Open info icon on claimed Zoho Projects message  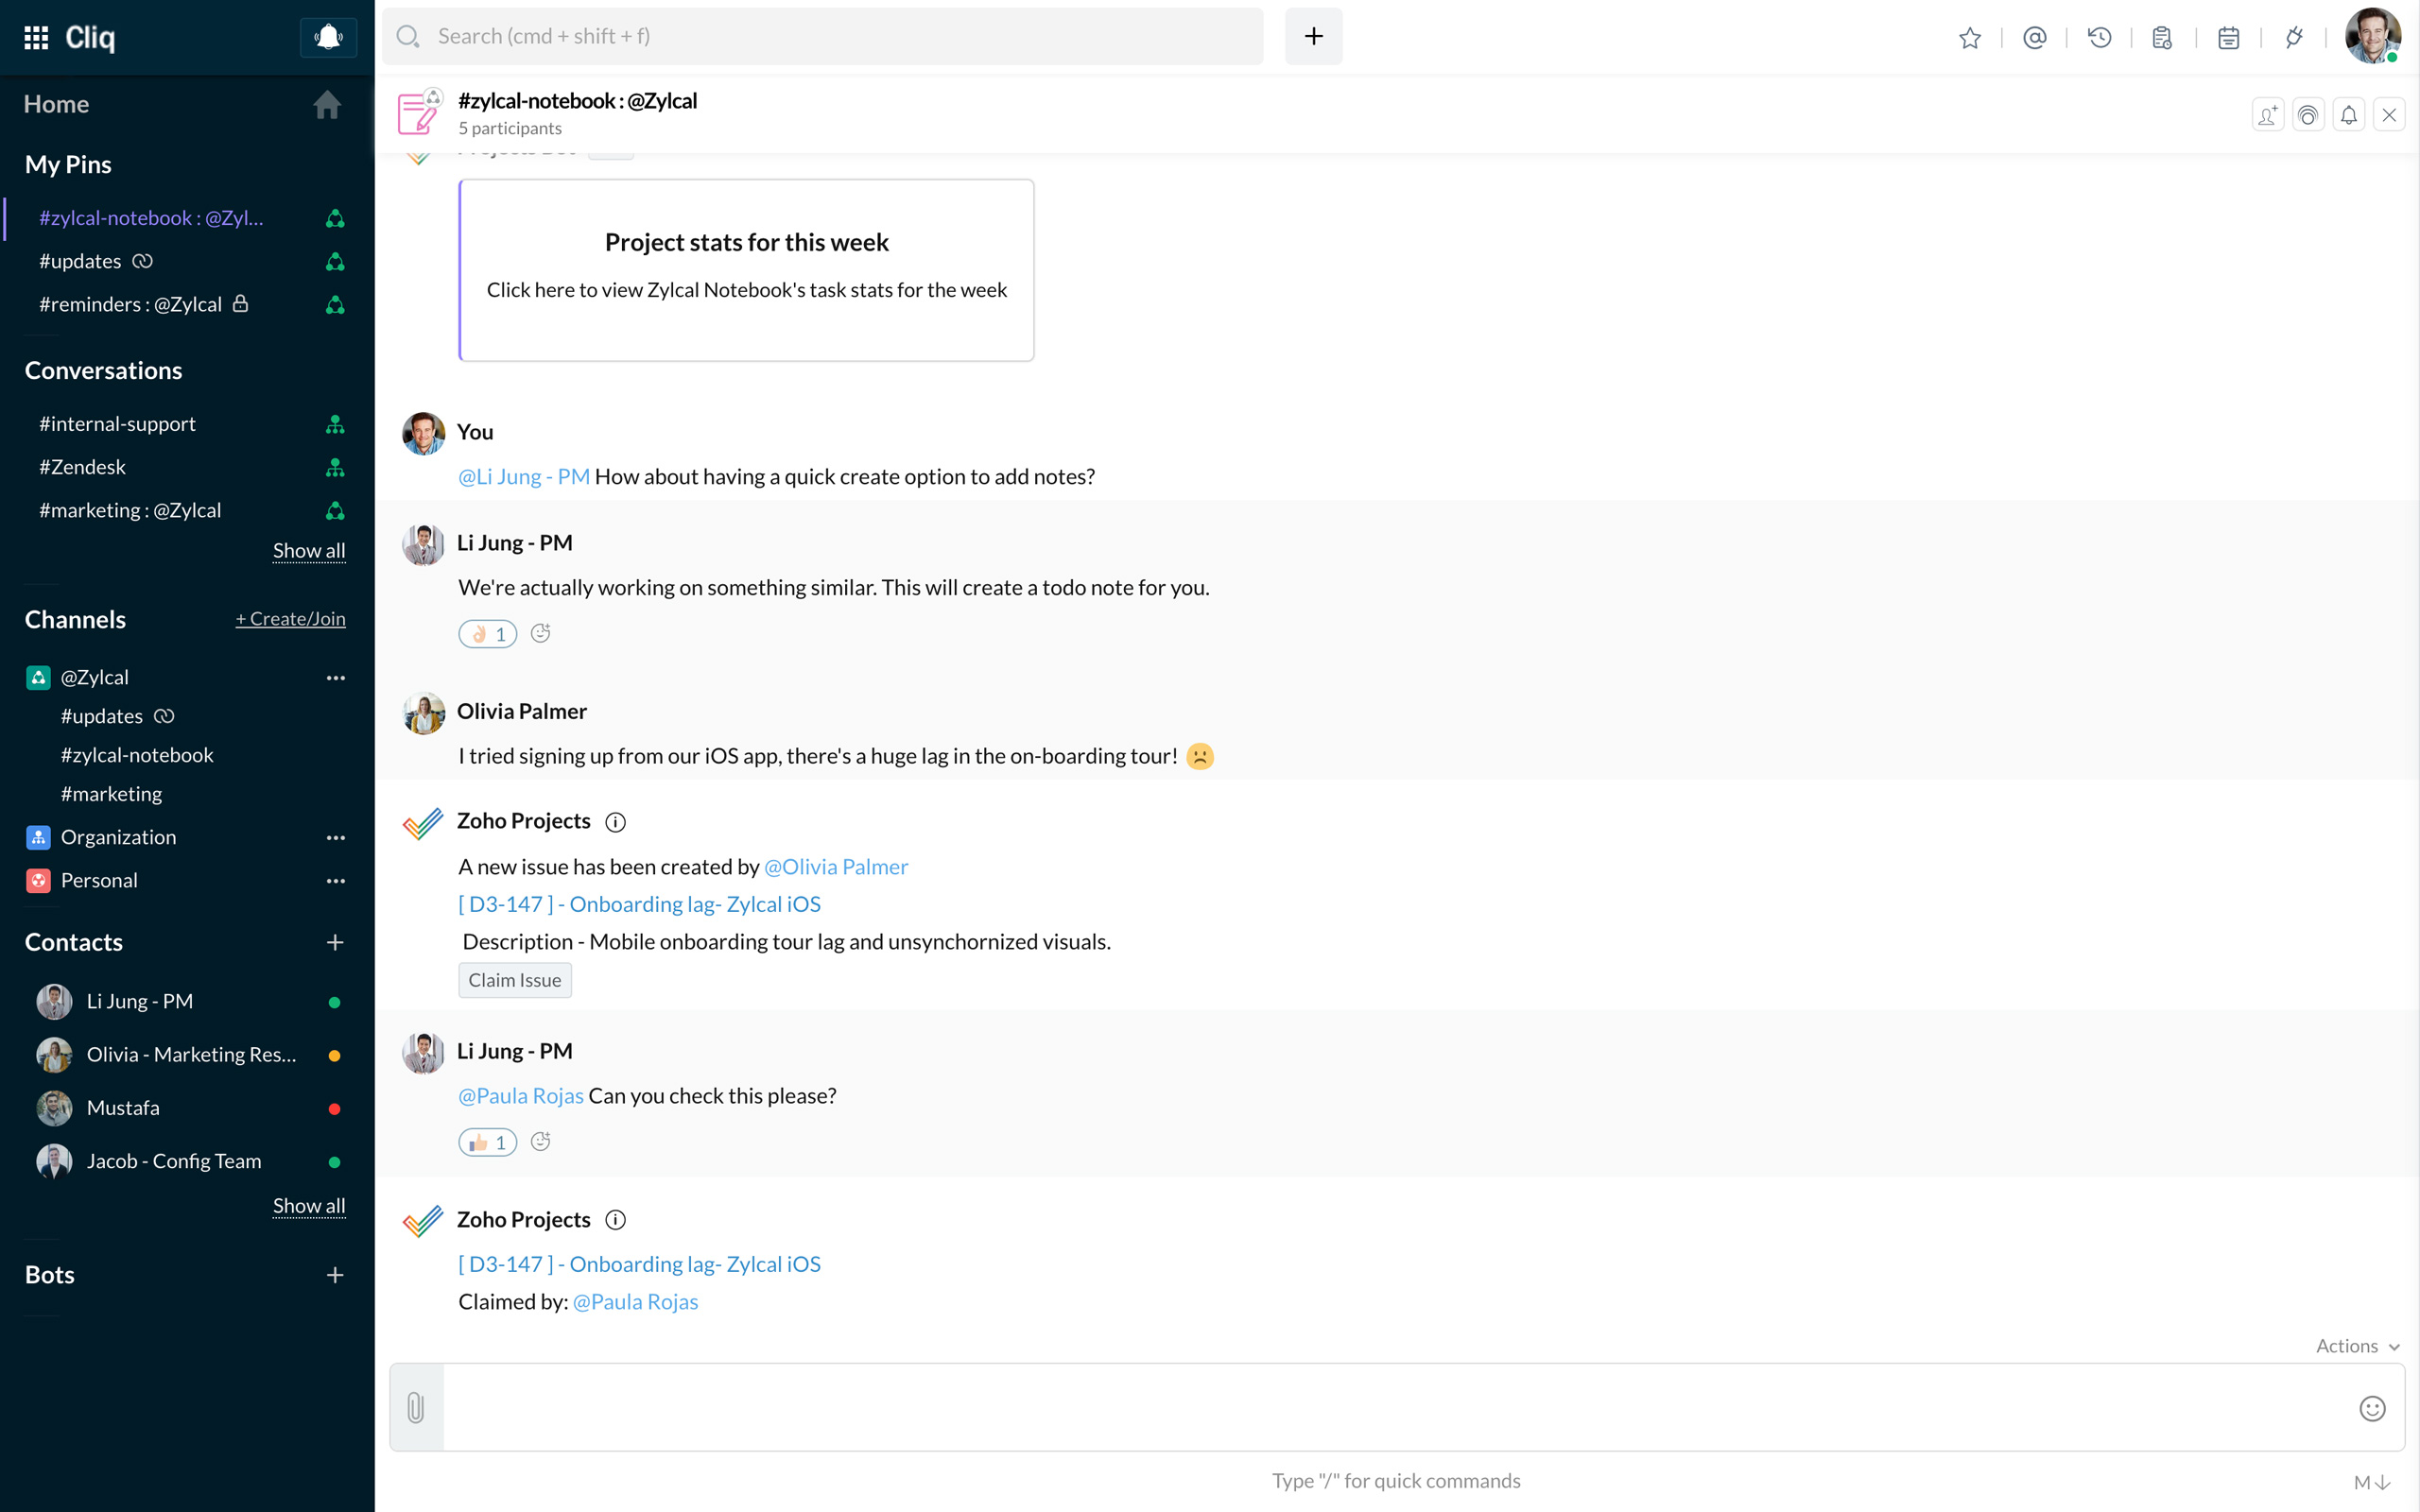tap(615, 1220)
